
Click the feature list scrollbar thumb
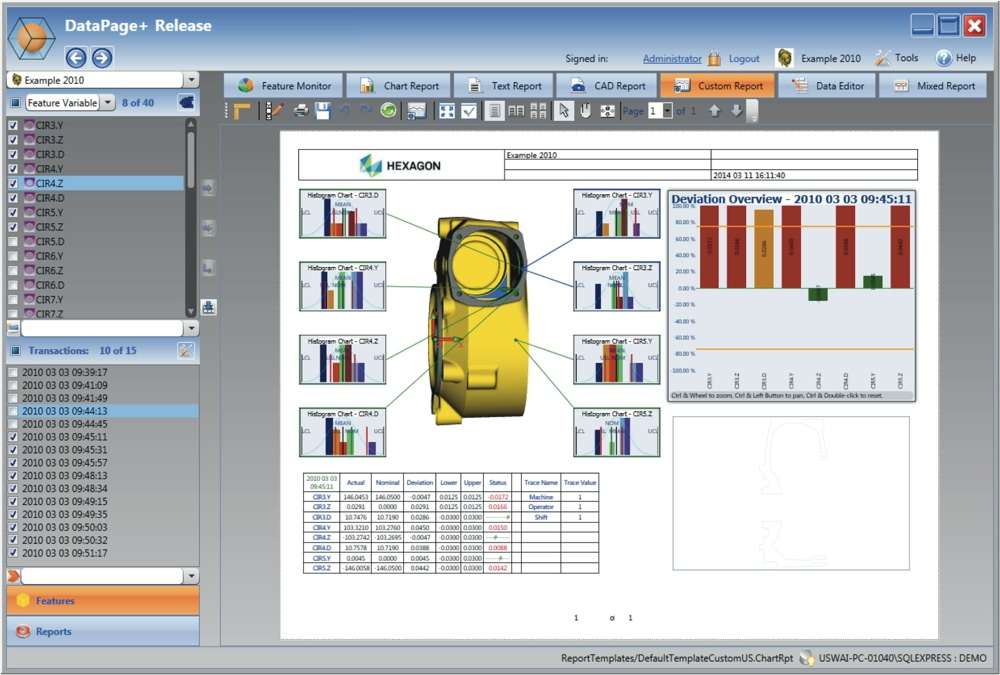[190, 159]
